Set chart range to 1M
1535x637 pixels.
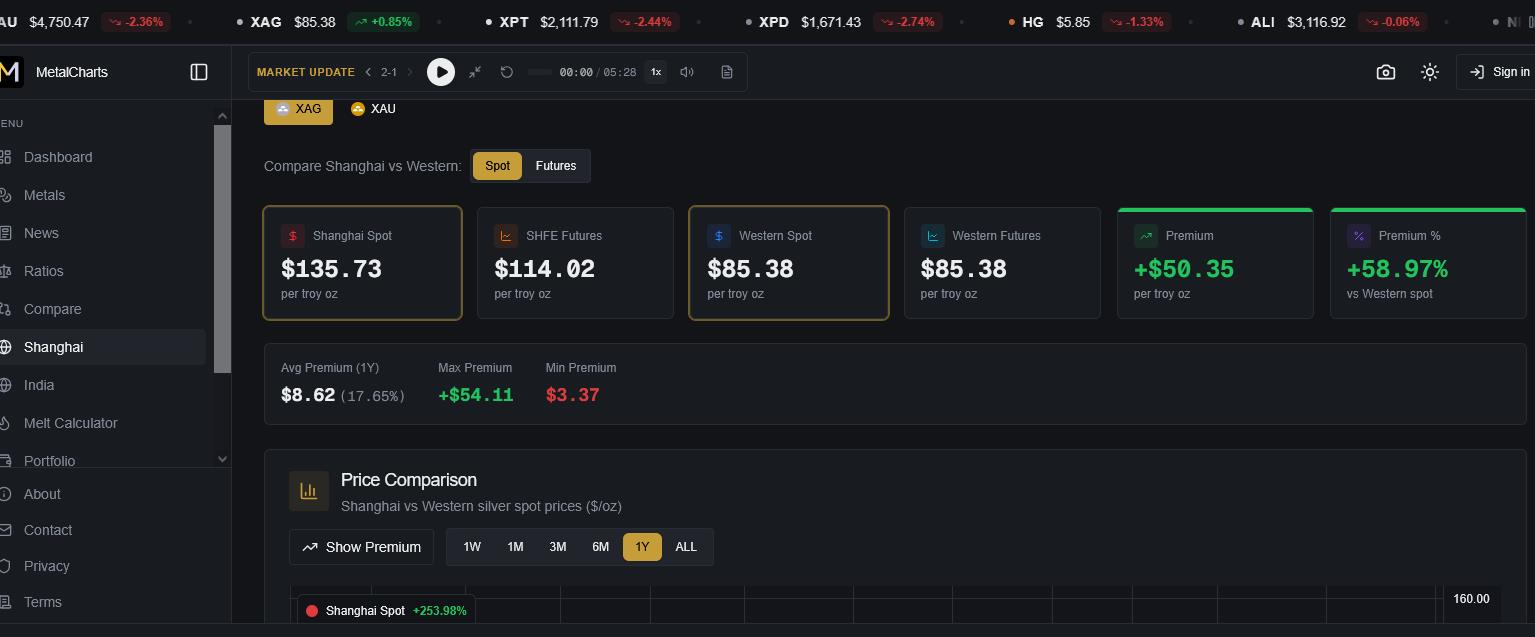click(515, 547)
